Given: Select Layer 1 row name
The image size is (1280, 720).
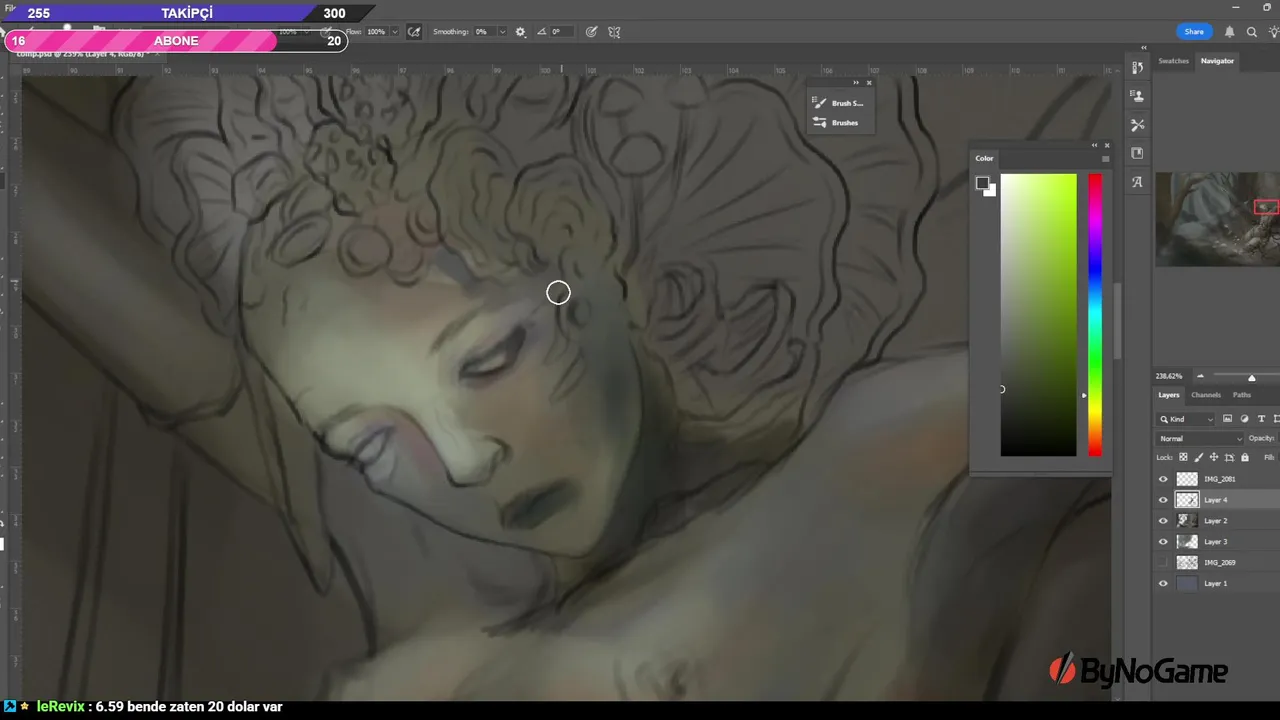Looking at the screenshot, I should click(1215, 584).
